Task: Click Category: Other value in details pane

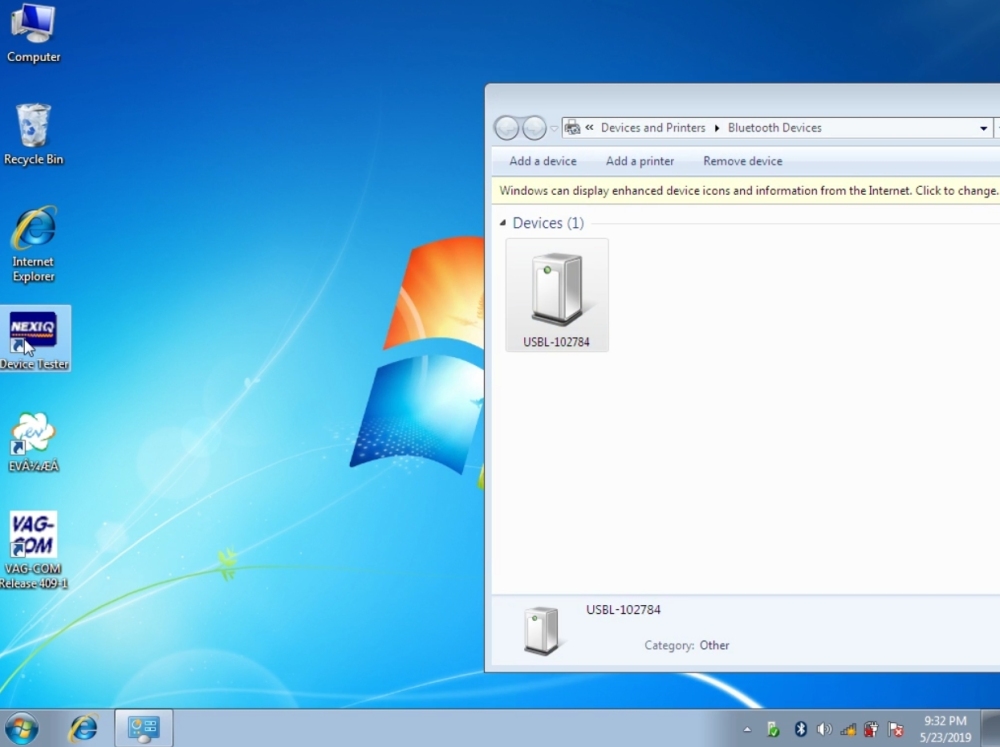Action: 714,645
